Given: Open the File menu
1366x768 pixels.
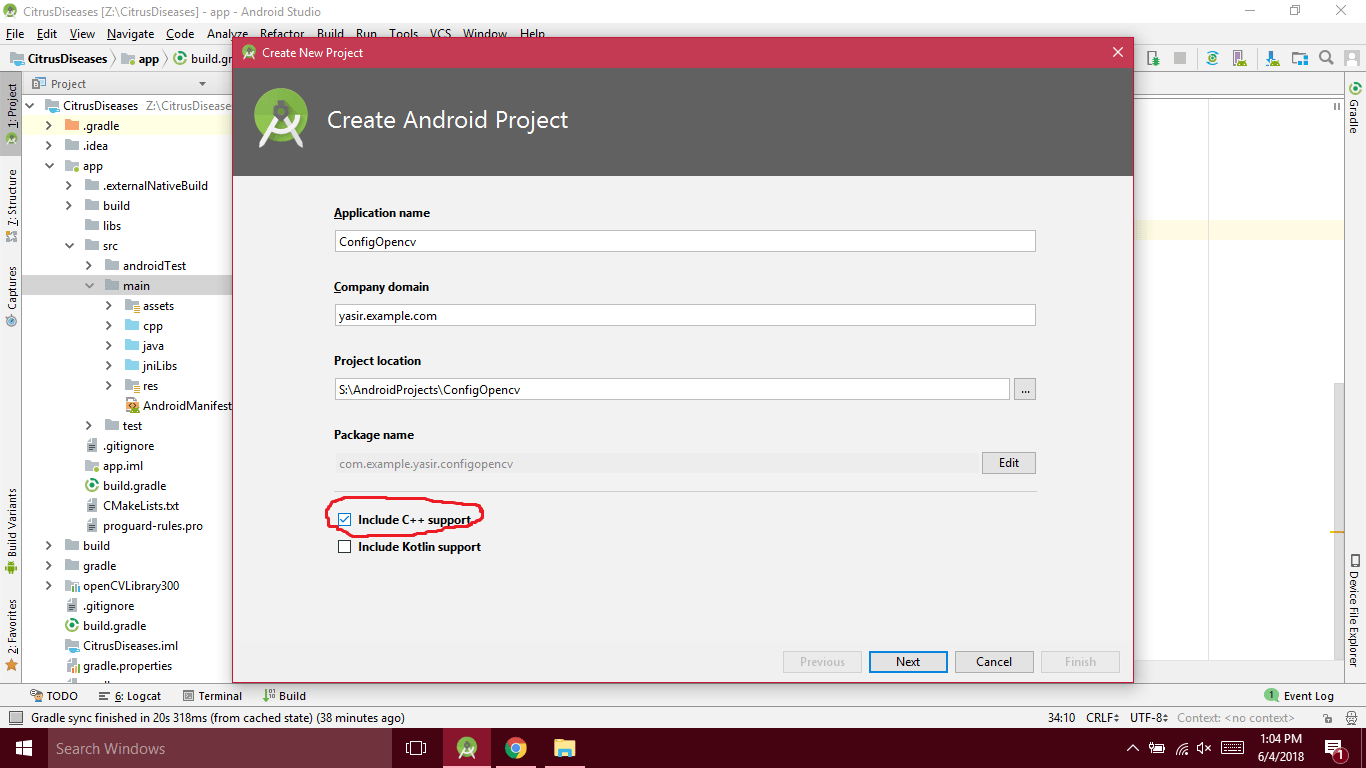Looking at the screenshot, I should click(x=15, y=34).
